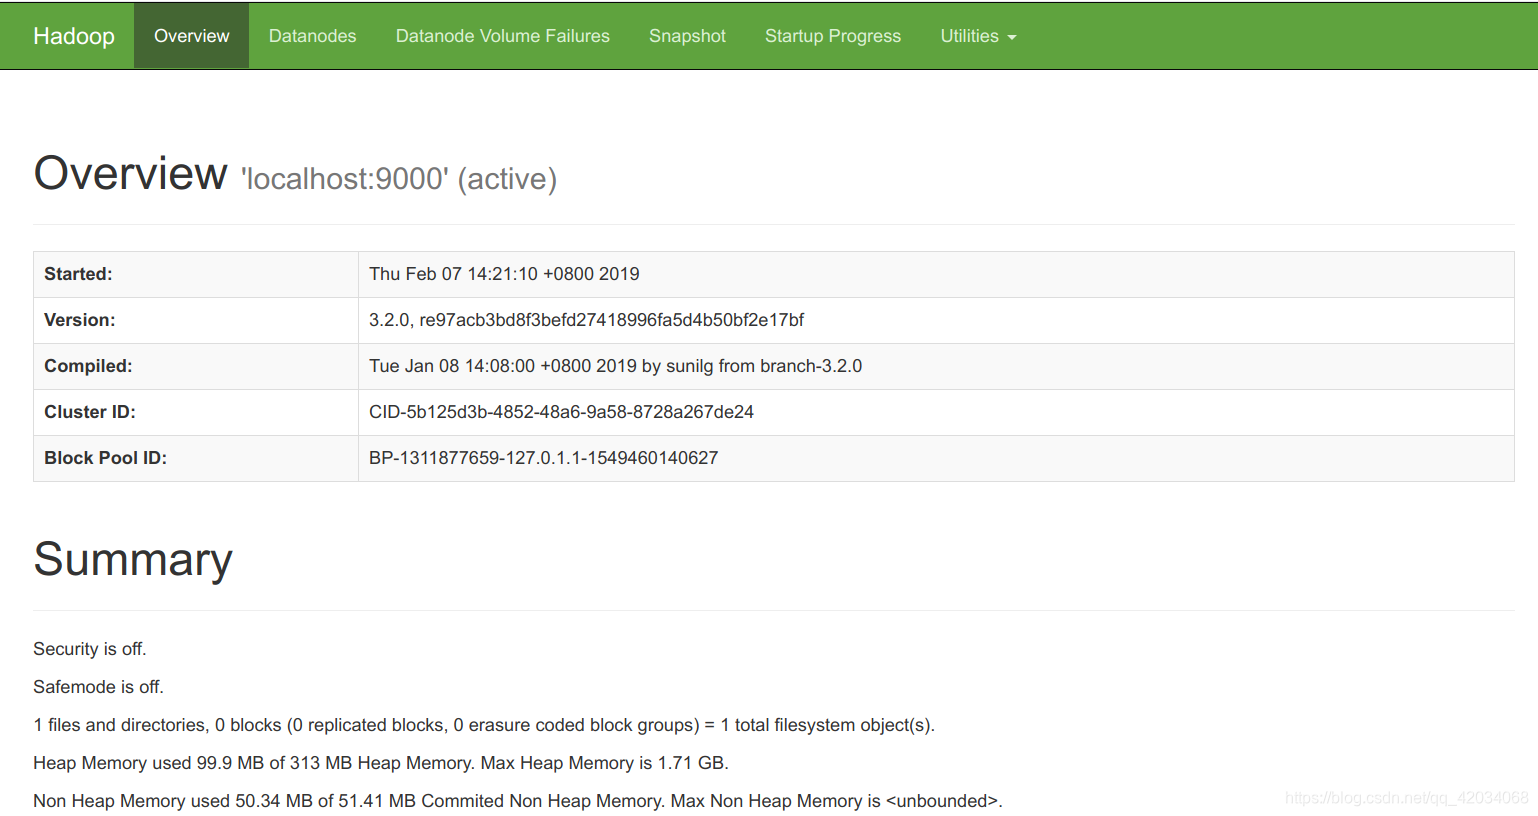Select the Non Heap Memory used line
This screenshot has width=1538, height=816.
pos(518,801)
